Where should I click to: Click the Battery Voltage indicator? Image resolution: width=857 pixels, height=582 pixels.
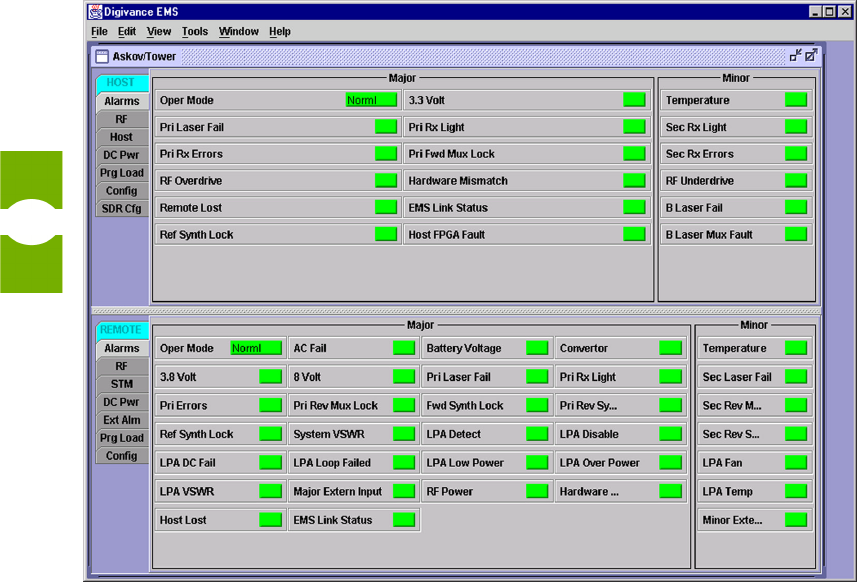(537, 348)
